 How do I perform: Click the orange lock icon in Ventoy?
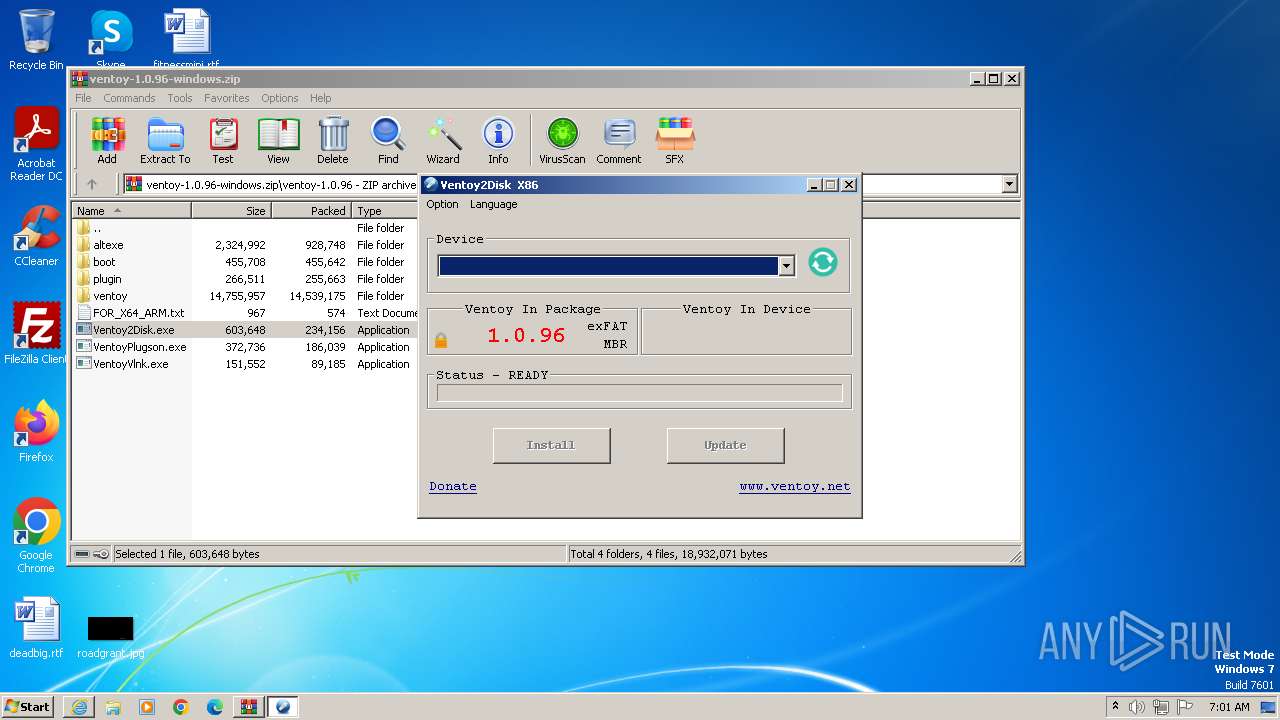441,341
